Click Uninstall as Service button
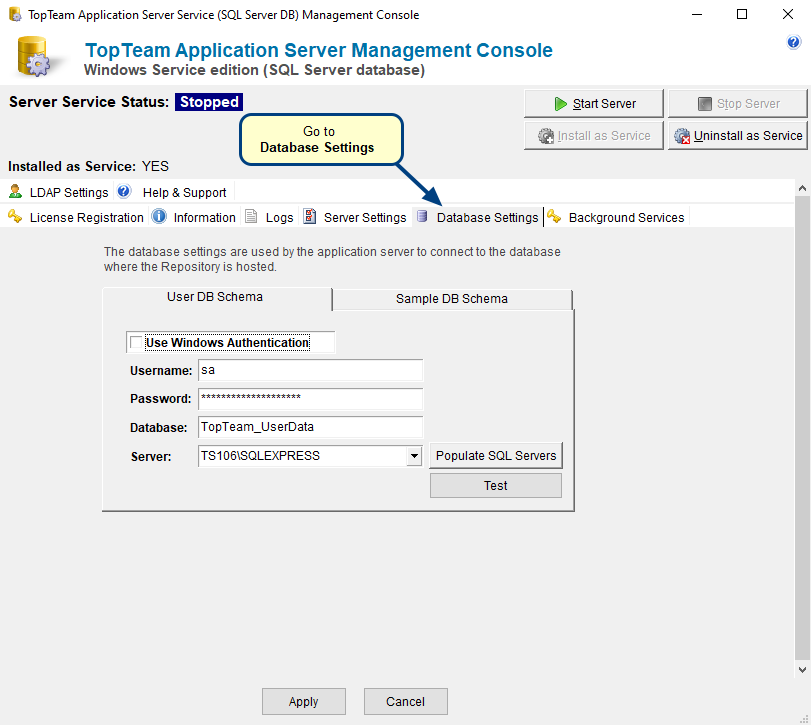811x725 pixels. coord(738,135)
